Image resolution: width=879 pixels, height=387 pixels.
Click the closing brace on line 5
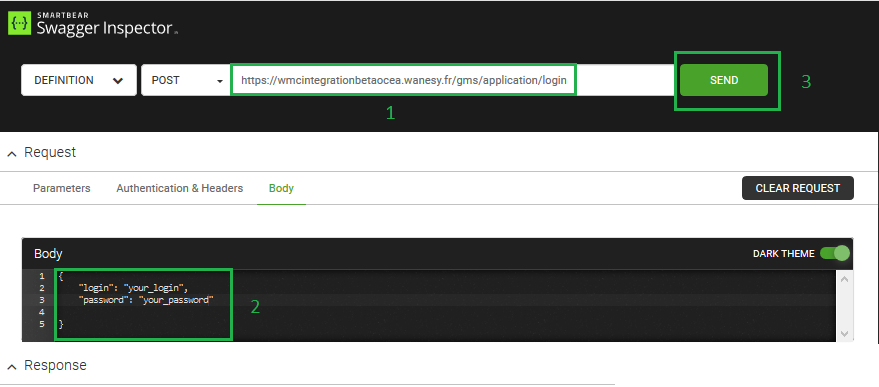pos(61,324)
